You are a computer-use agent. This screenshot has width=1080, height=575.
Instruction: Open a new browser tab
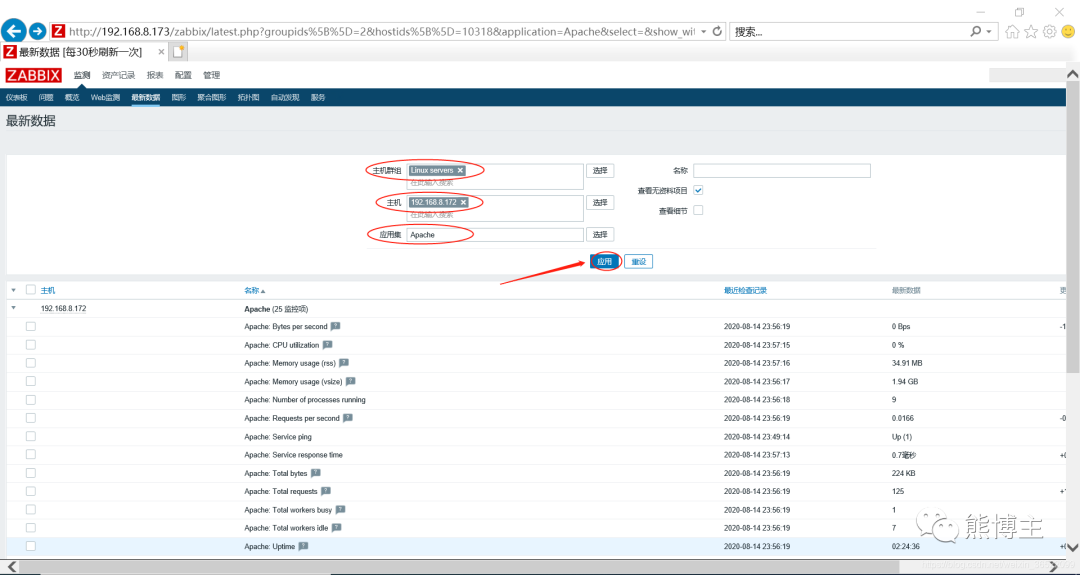pos(178,52)
